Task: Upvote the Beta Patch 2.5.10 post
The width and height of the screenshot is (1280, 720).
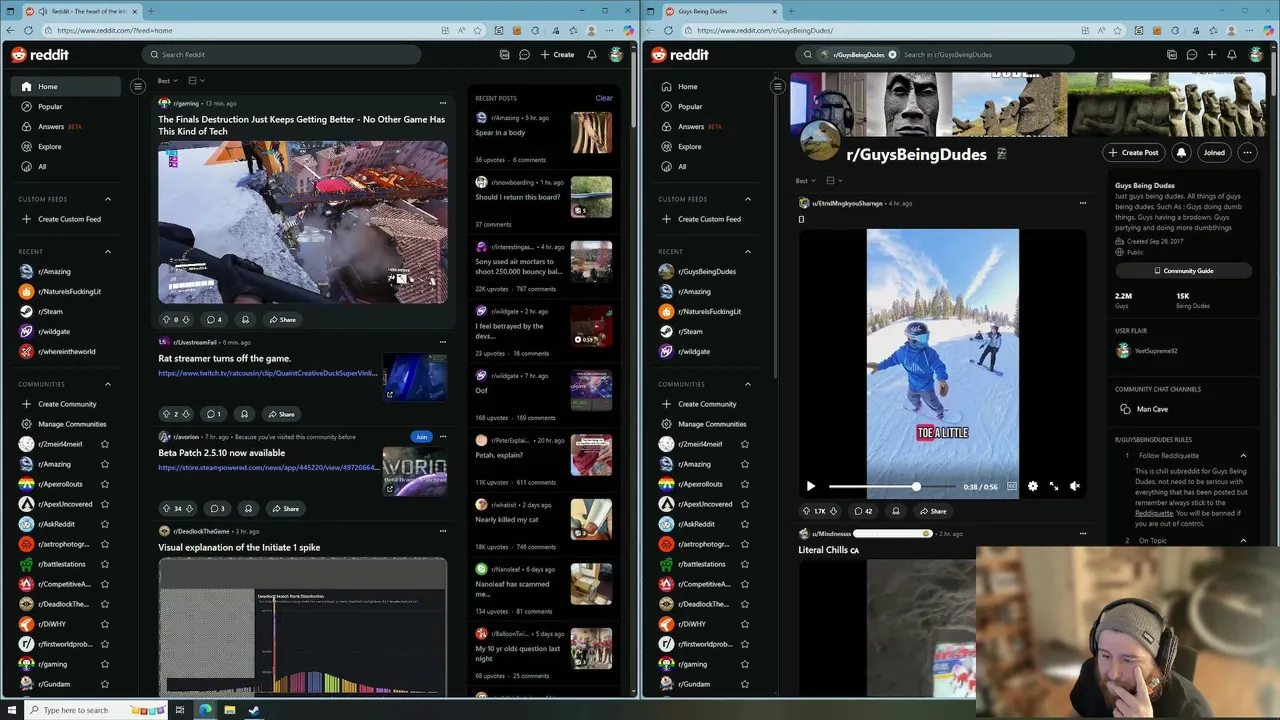Action: pos(166,509)
